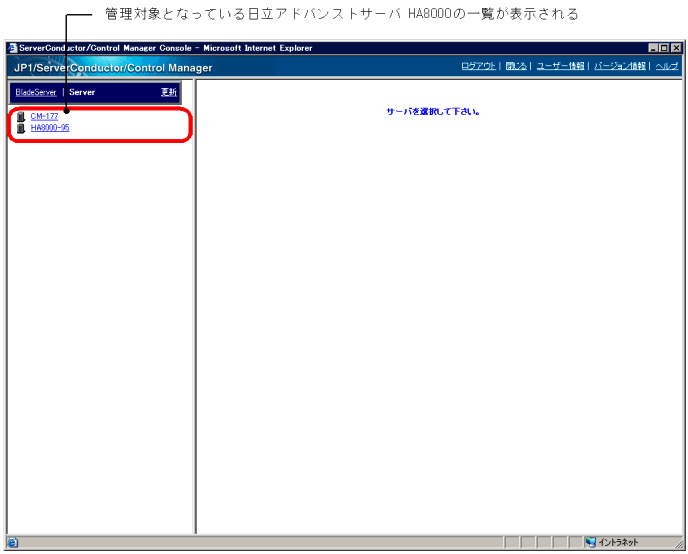Click the 更新 refresh link

coord(168,92)
